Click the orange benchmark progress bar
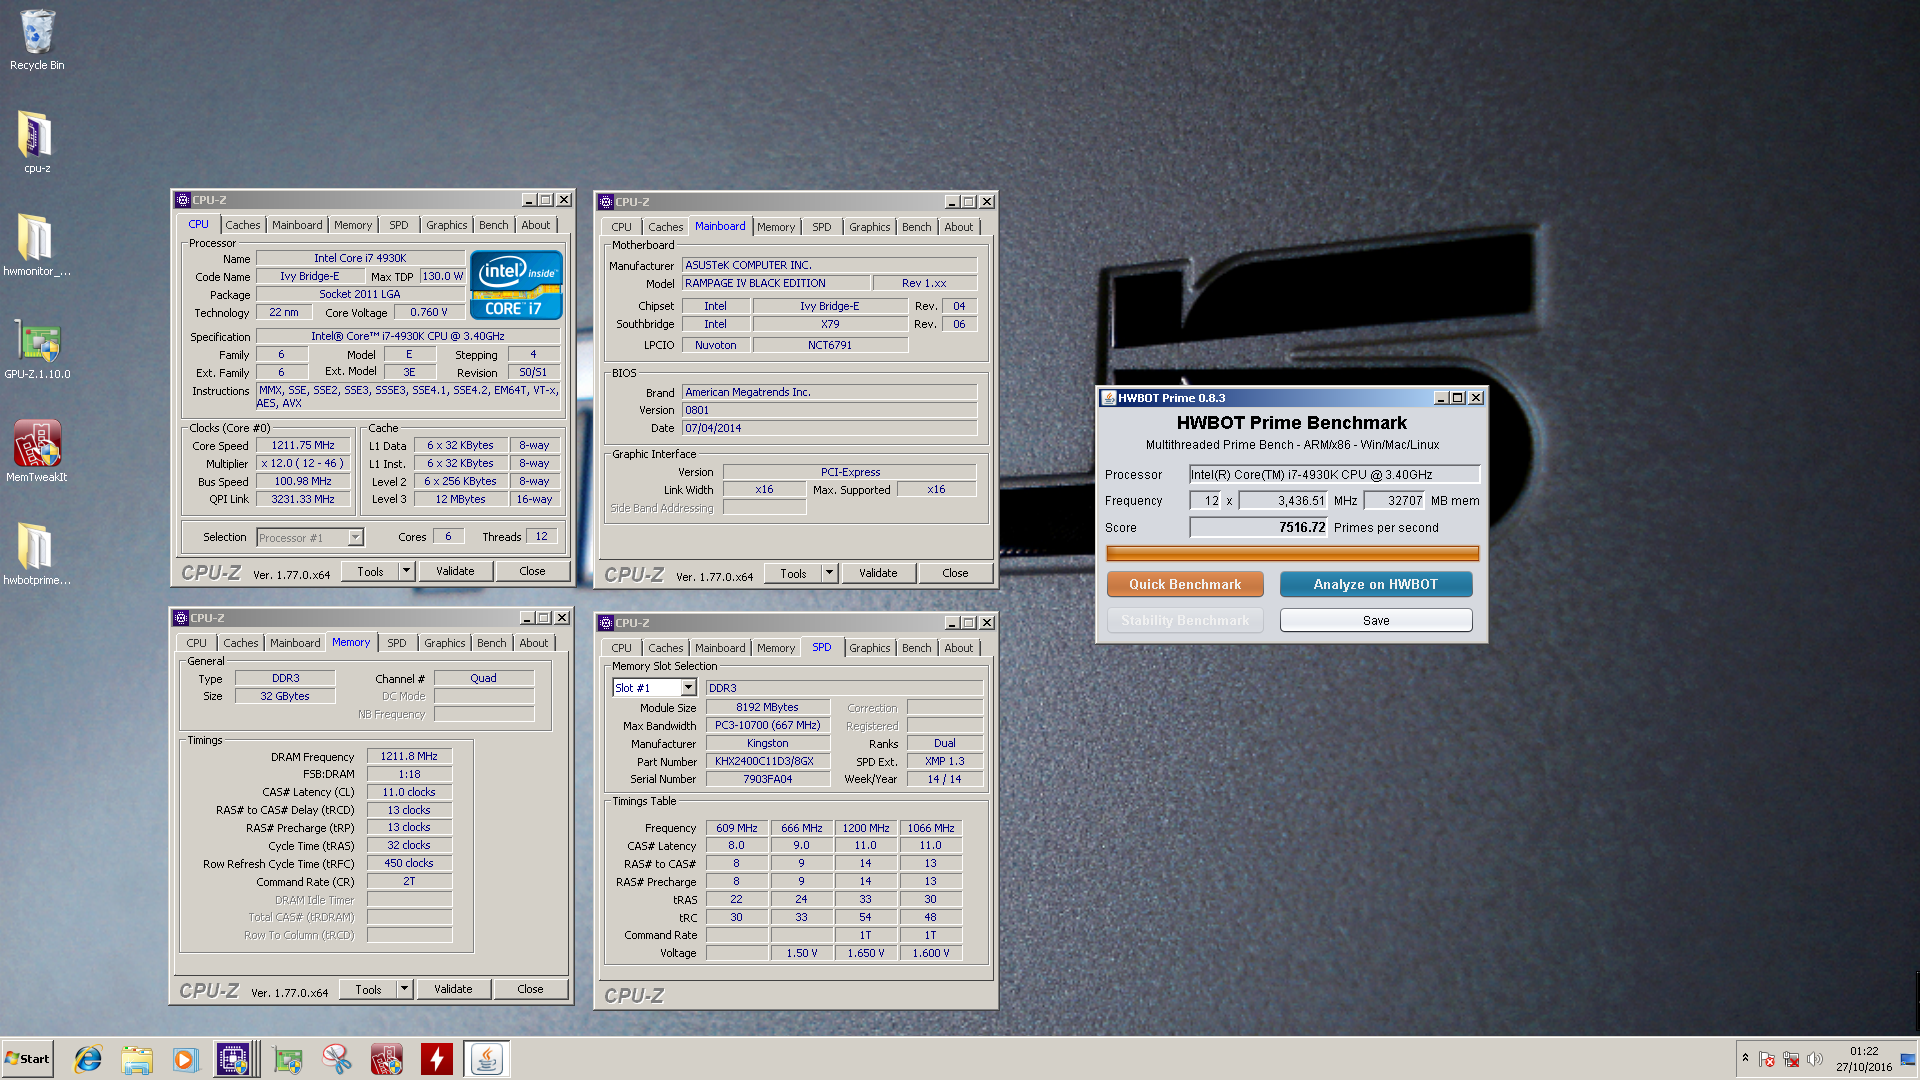The height and width of the screenshot is (1080, 1920). [x=1292, y=553]
